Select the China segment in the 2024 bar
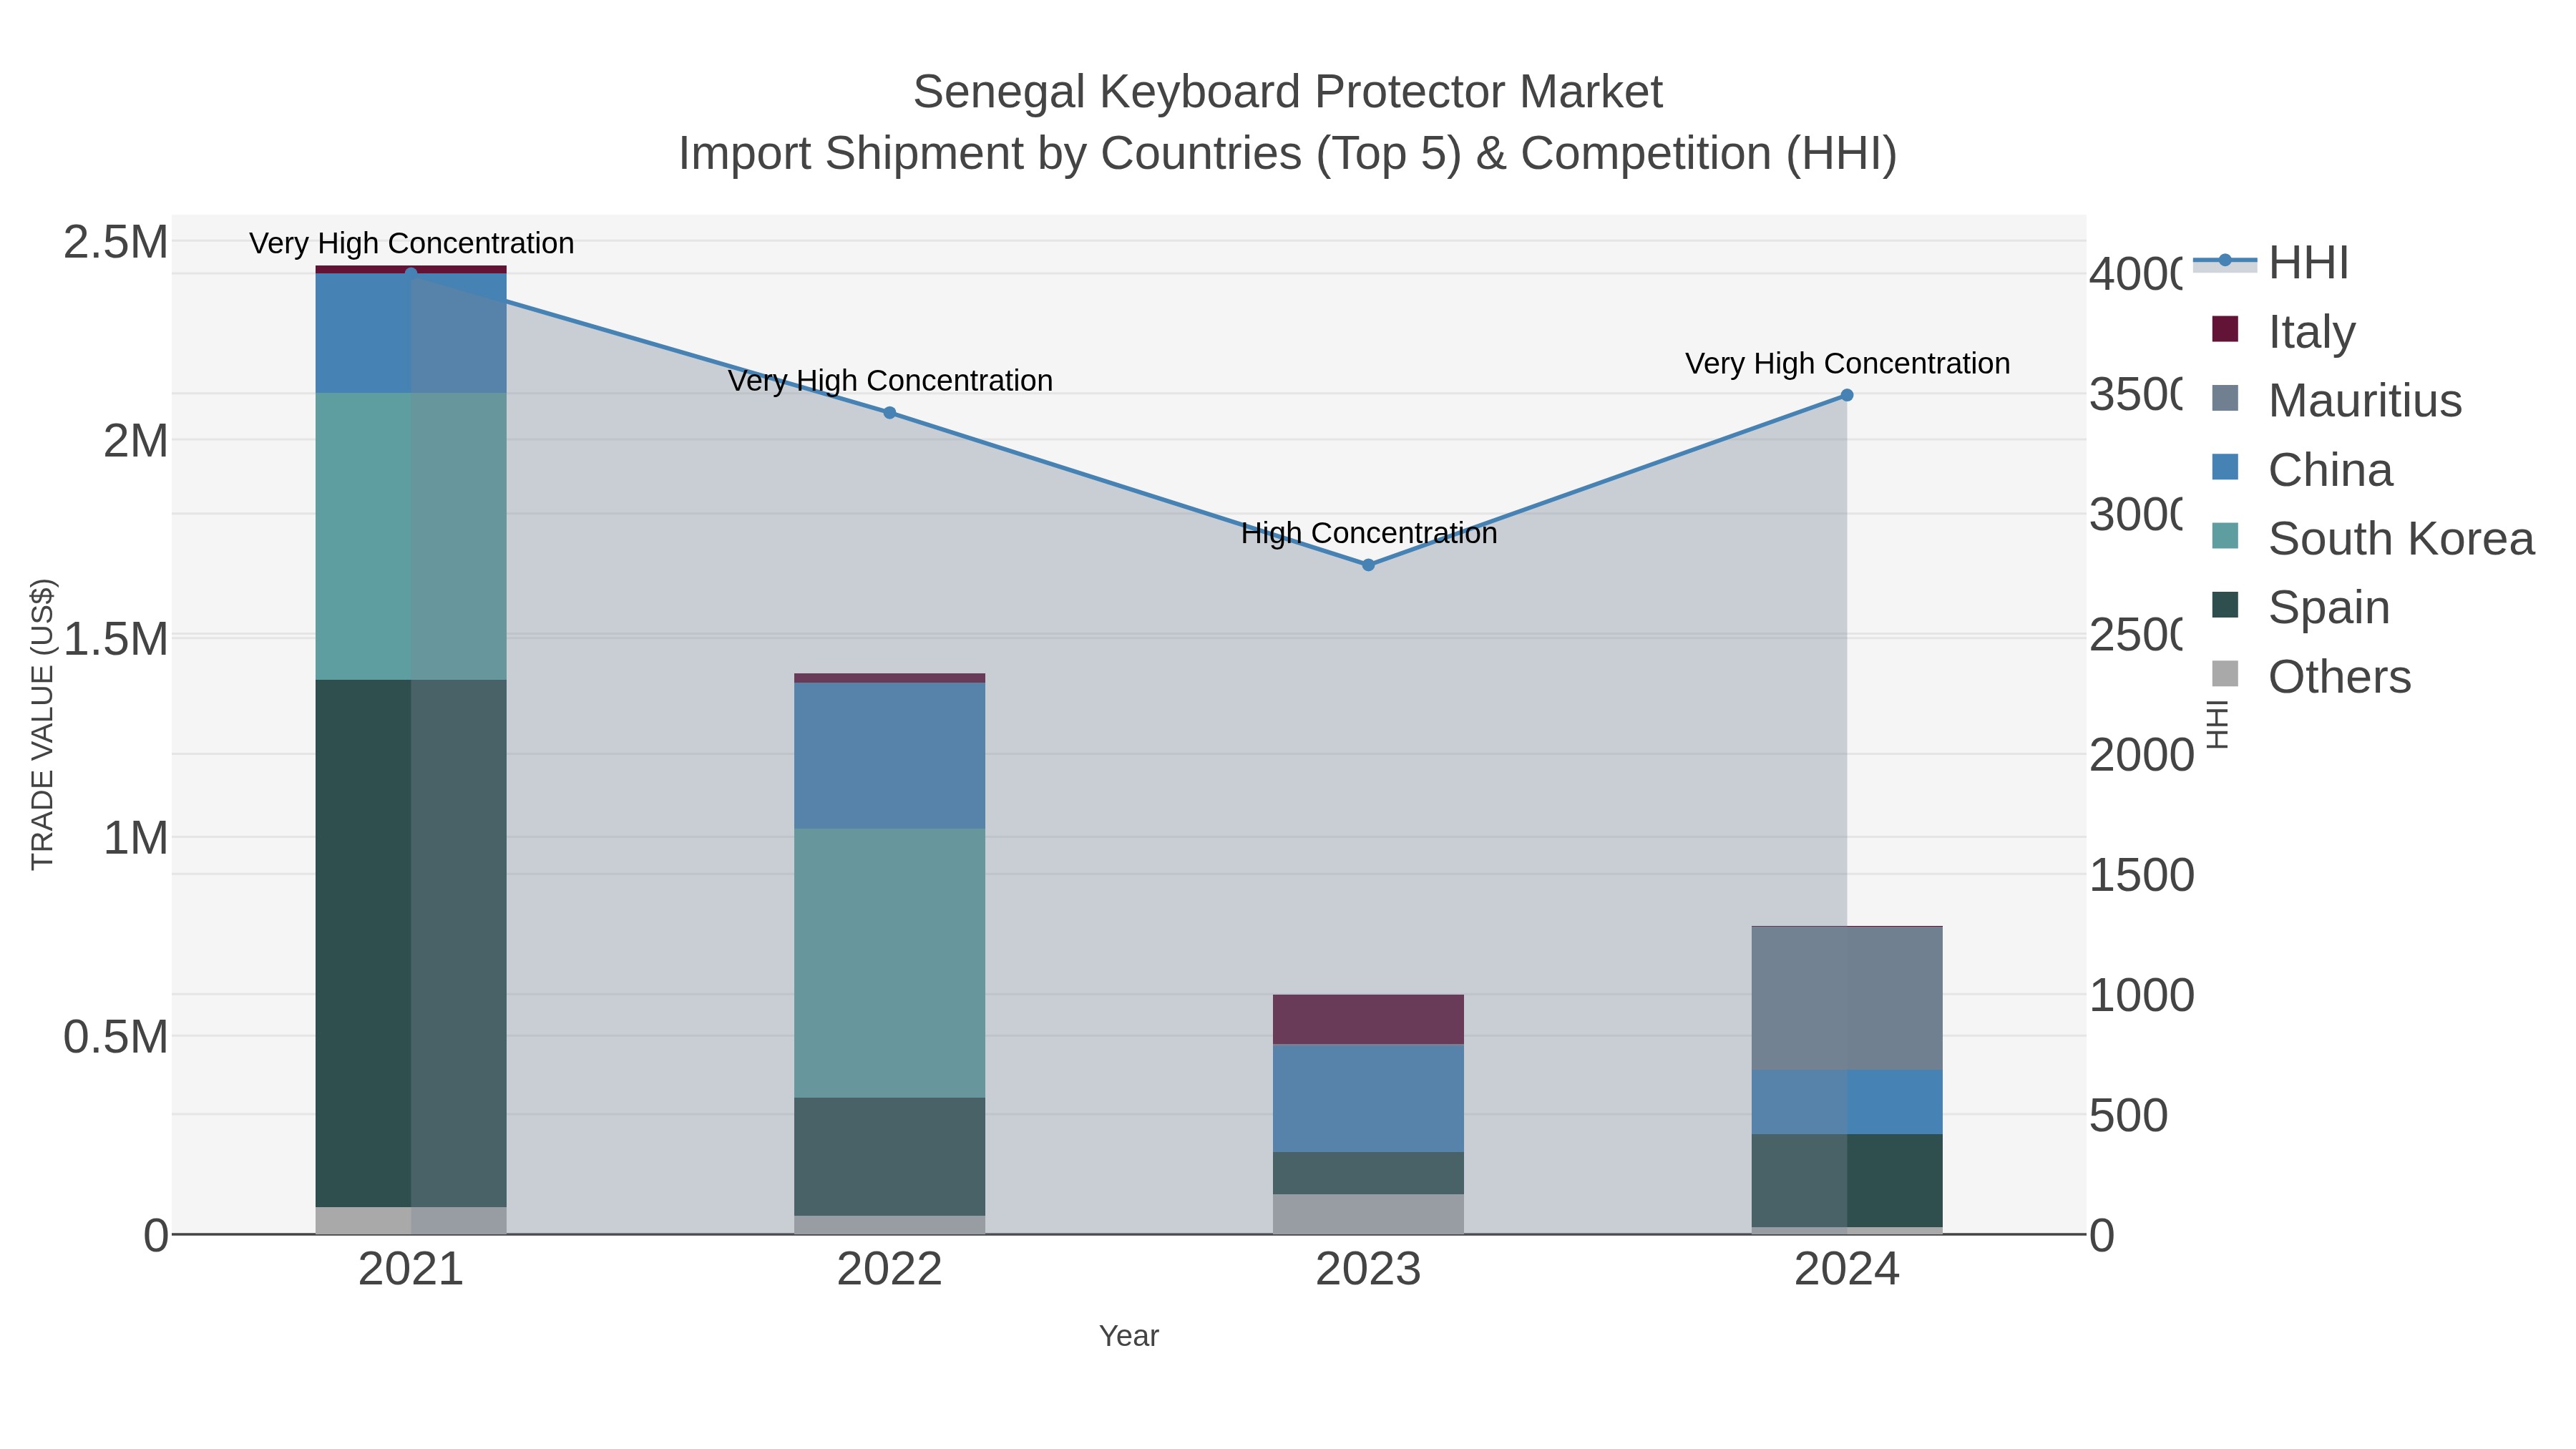The height and width of the screenshot is (1449, 2576). 1847,1102
